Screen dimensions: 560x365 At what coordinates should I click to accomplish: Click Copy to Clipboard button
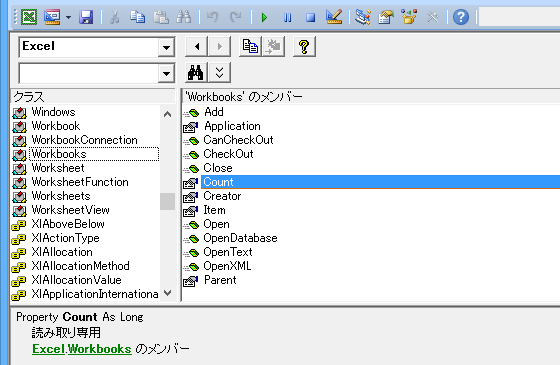(x=250, y=46)
